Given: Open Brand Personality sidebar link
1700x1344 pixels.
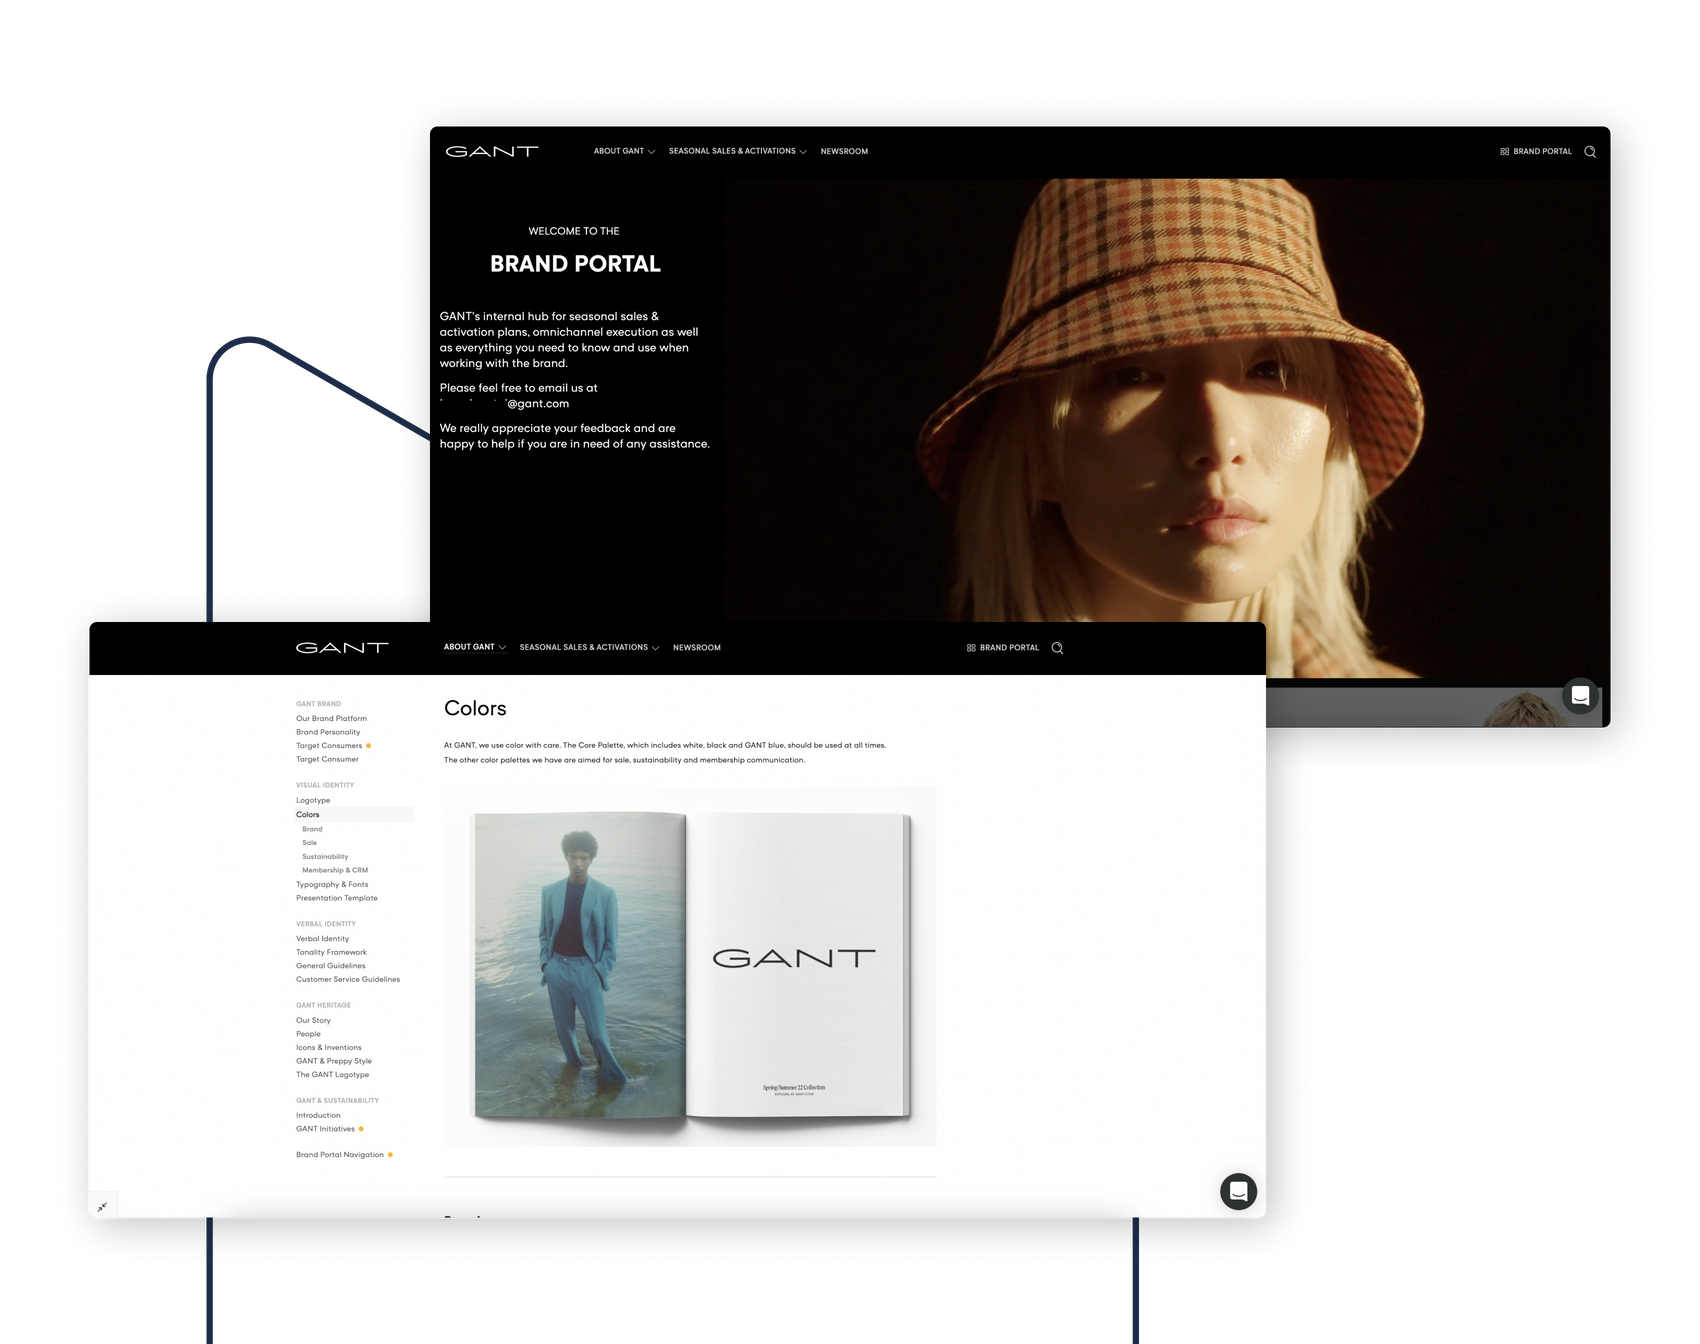Looking at the screenshot, I should (328, 732).
